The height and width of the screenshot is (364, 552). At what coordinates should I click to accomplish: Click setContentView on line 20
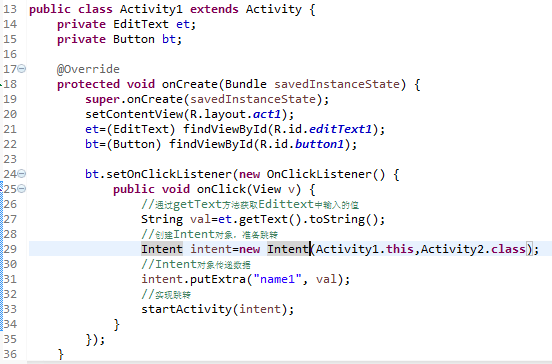[134, 114]
